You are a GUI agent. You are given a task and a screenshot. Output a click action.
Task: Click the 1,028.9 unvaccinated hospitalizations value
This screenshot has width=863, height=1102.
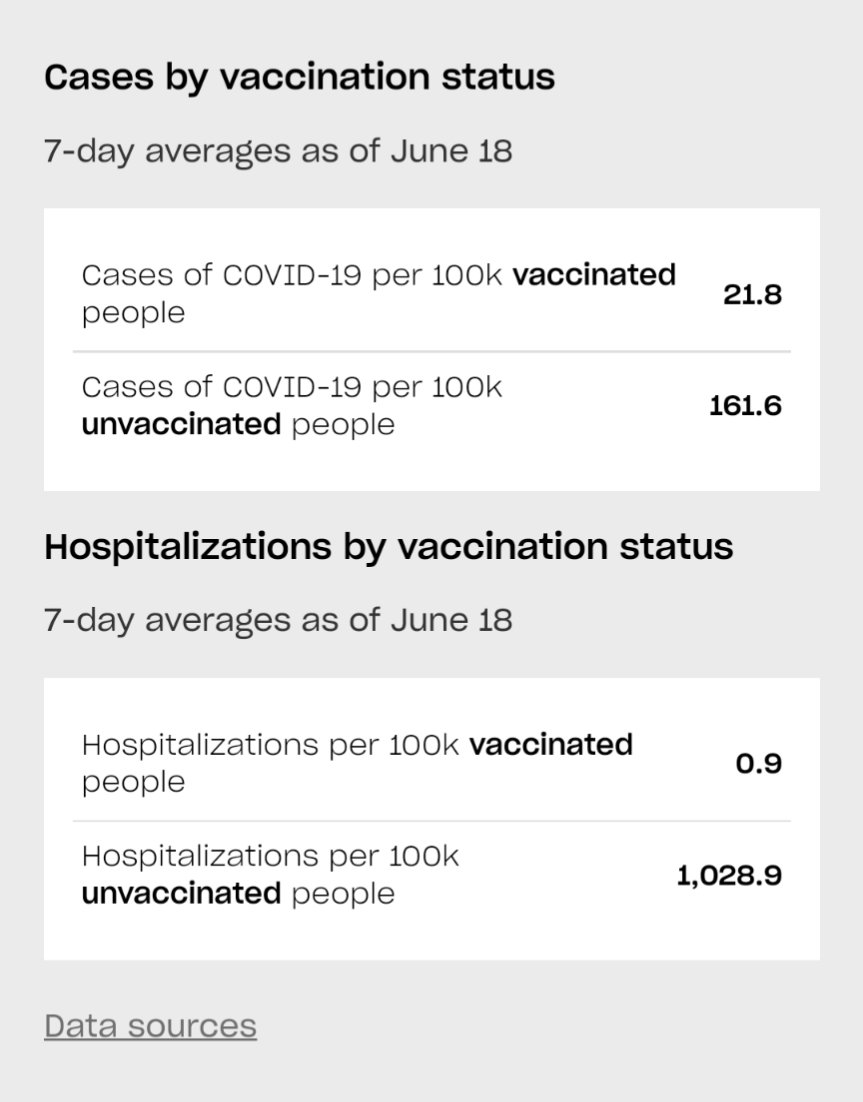pyautogui.click(x=729, y=876)
